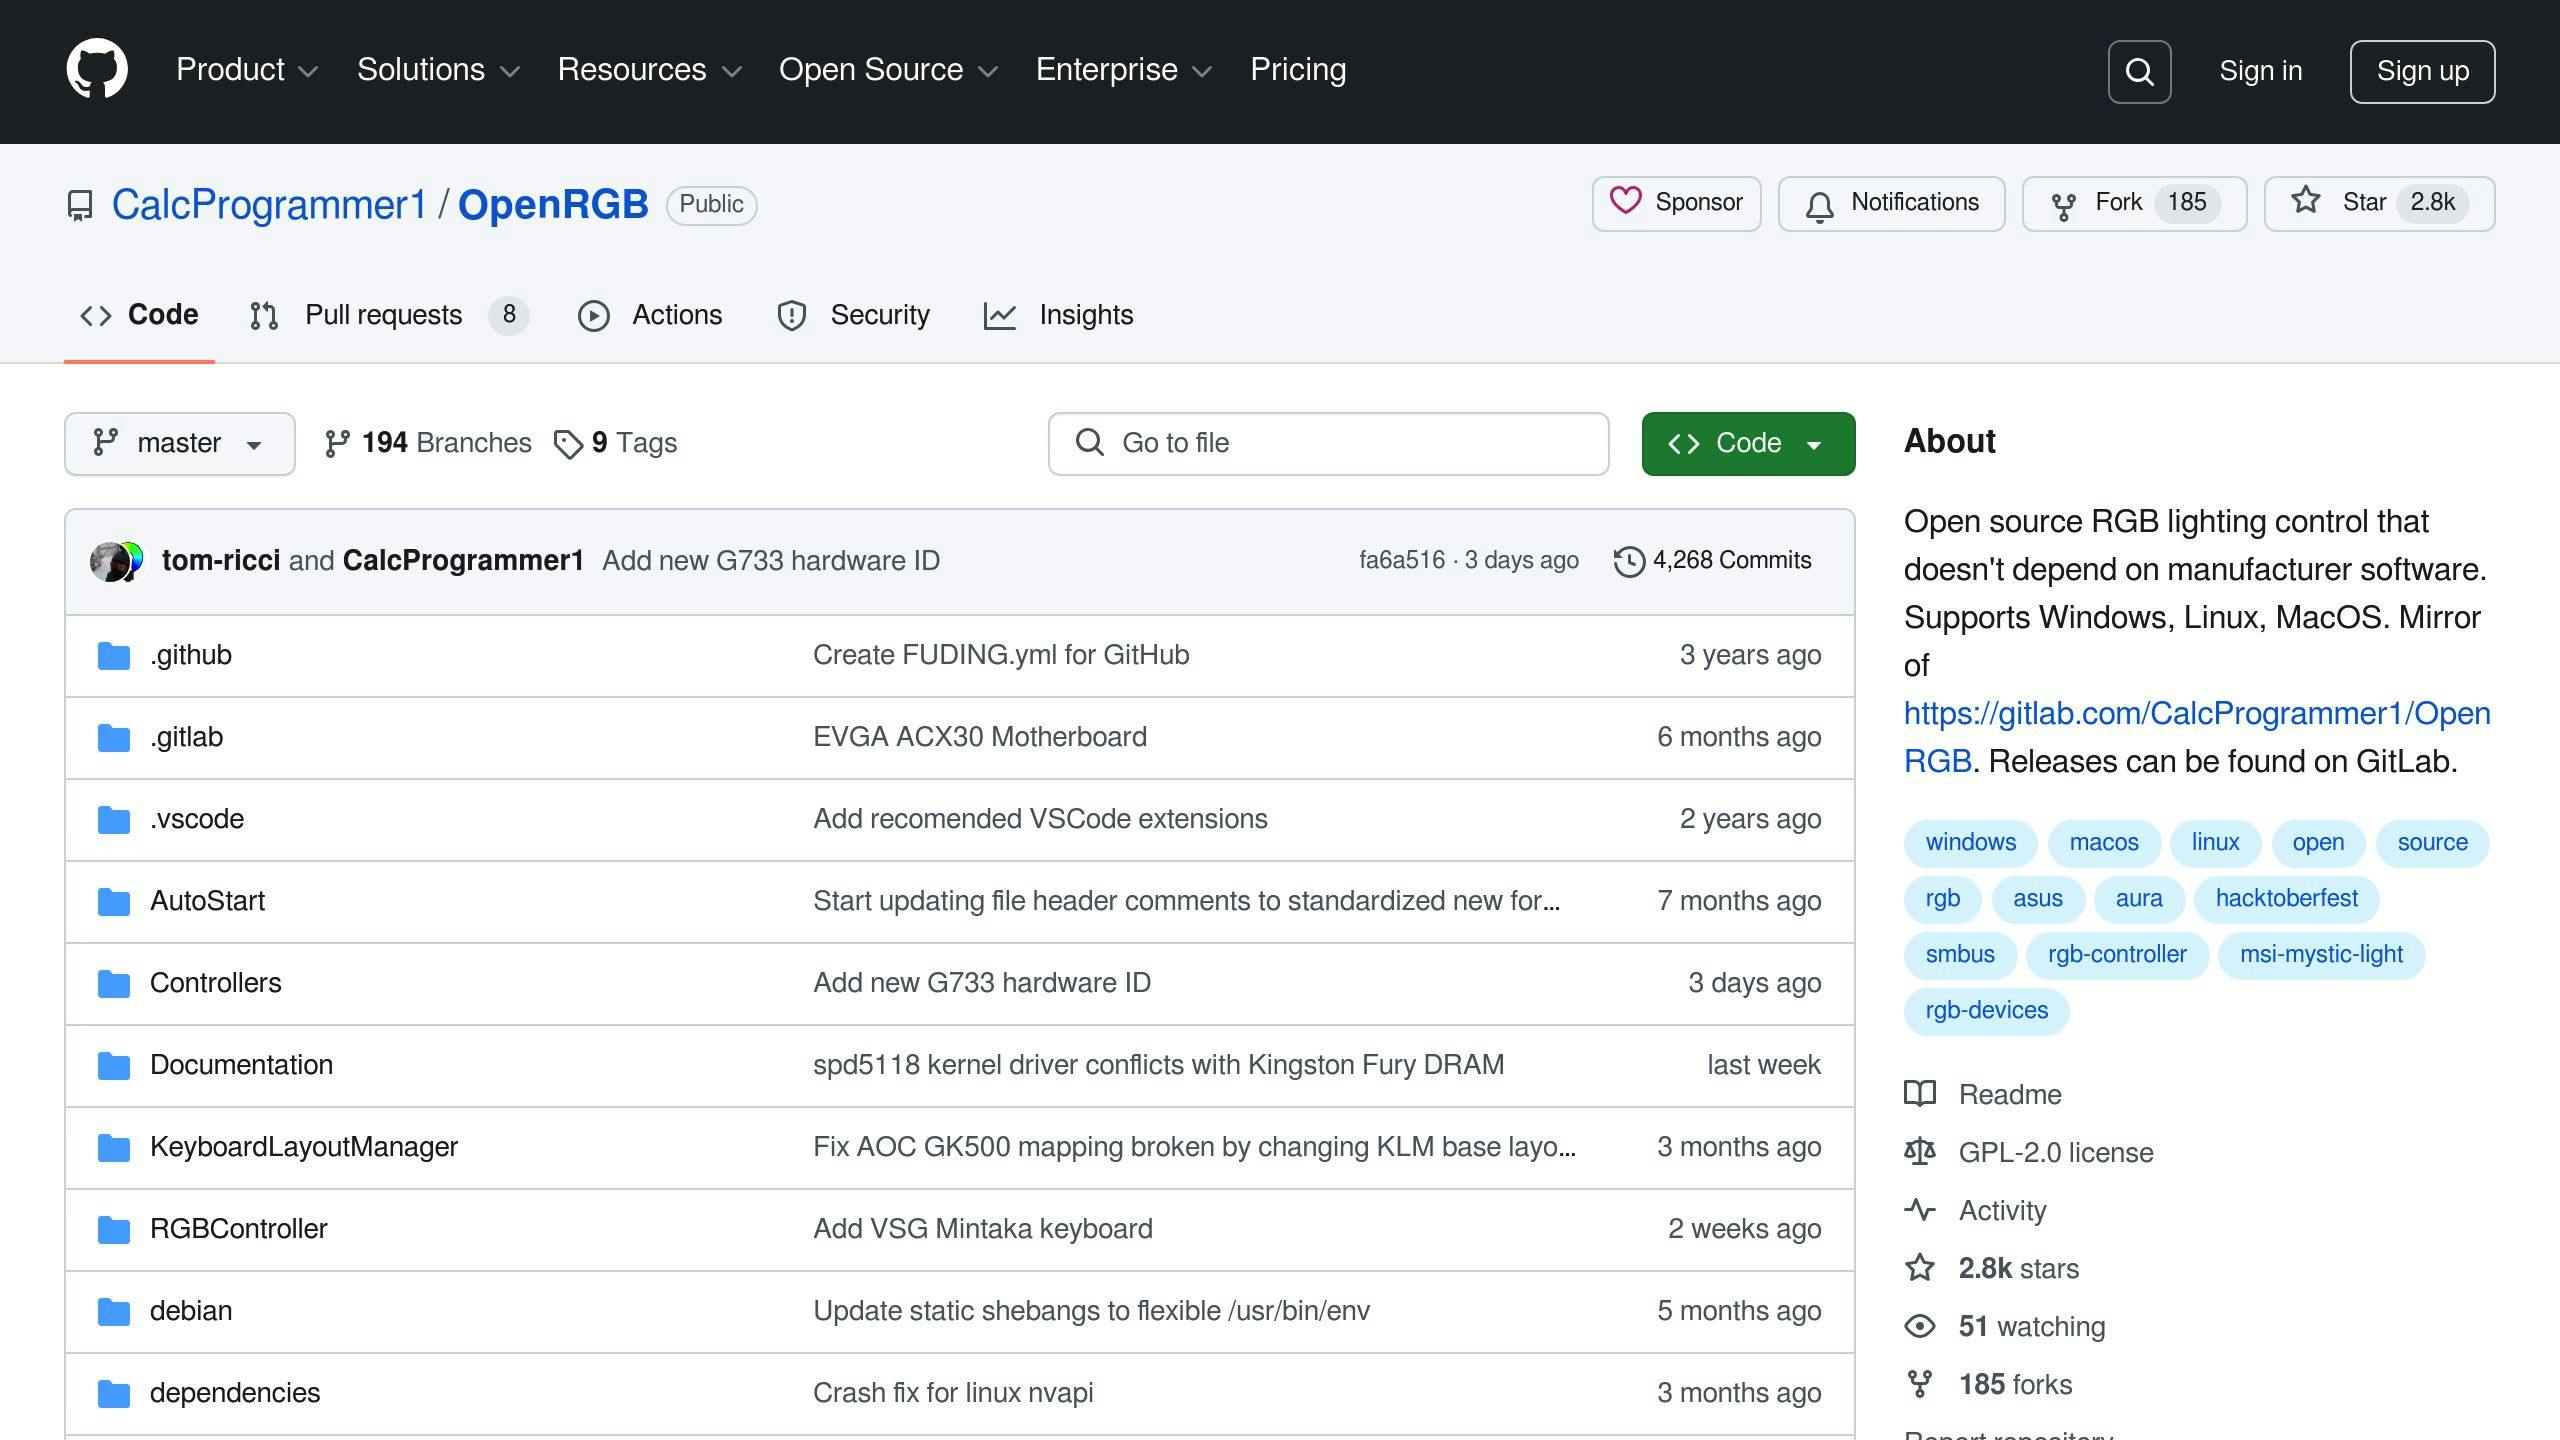Click the folder icon for AutoStart
Image resolution: width=2560 pixels, height=1440 pixels.
tap(114, 902)
